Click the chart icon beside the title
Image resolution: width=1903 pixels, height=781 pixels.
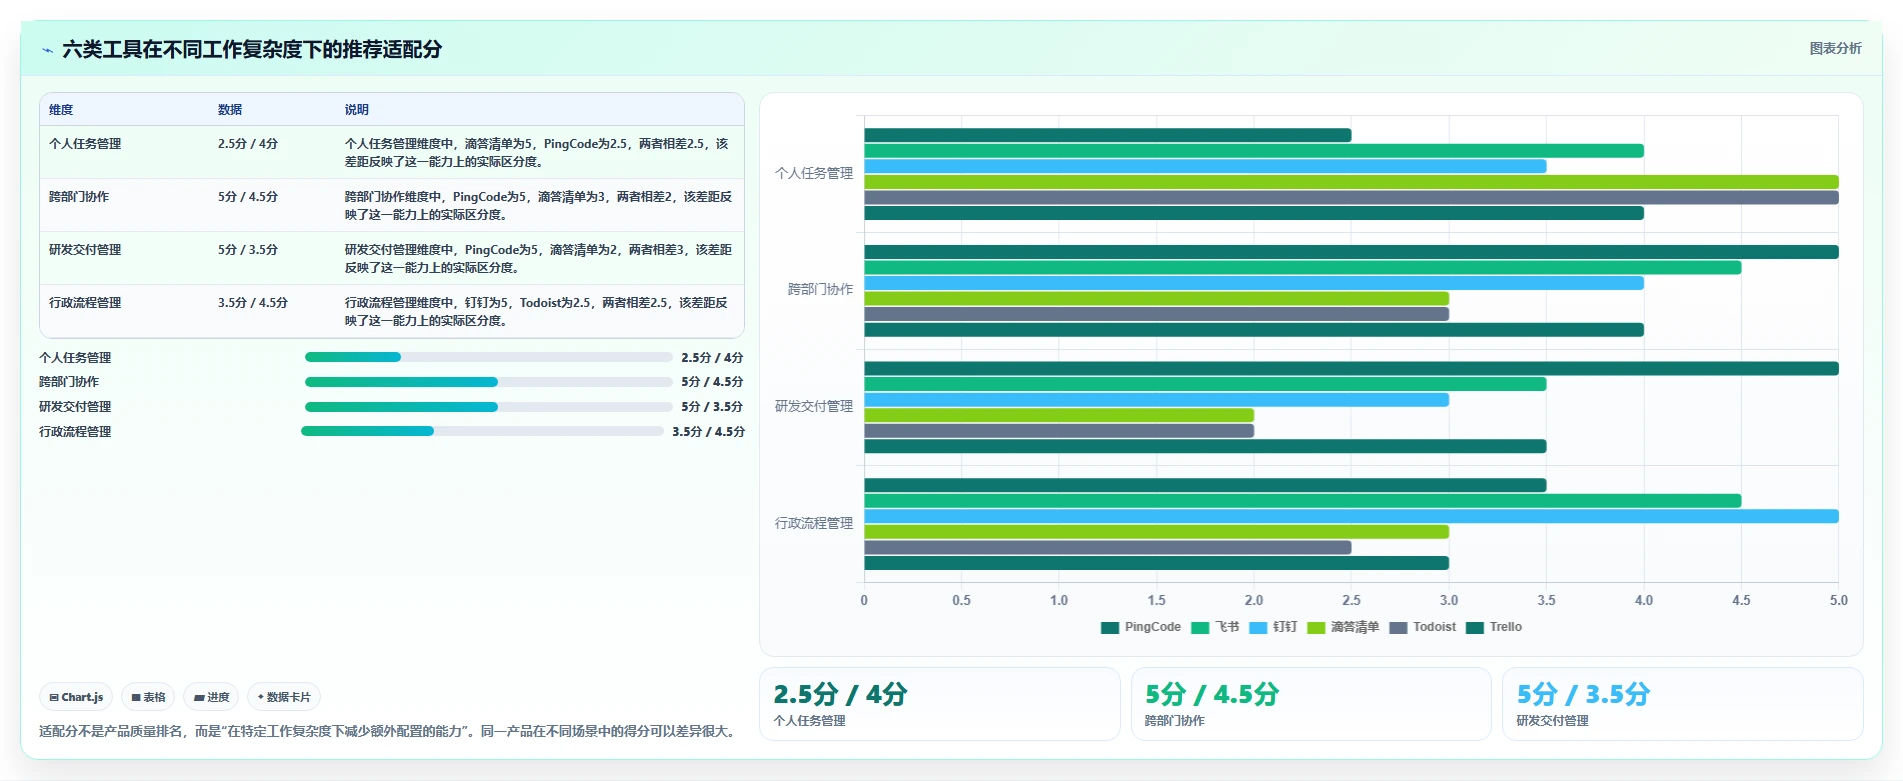click(47, 50)
